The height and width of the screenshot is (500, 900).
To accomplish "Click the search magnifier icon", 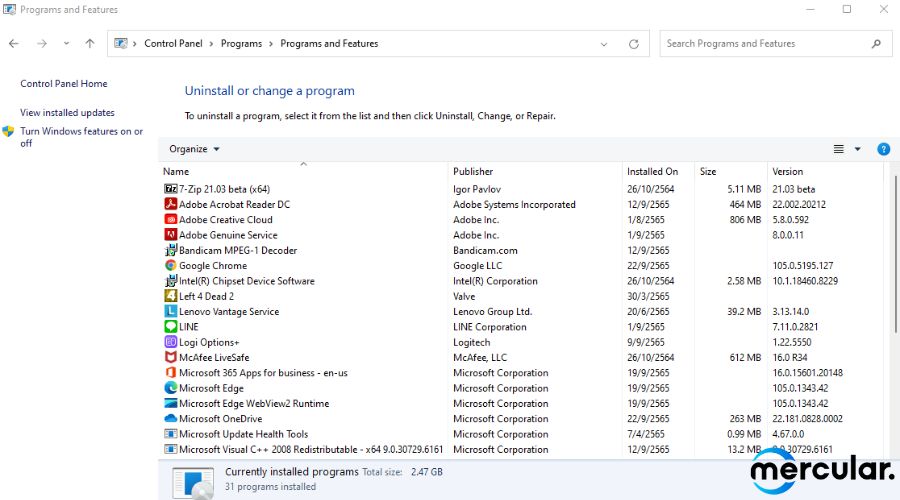I will [876, 44].
